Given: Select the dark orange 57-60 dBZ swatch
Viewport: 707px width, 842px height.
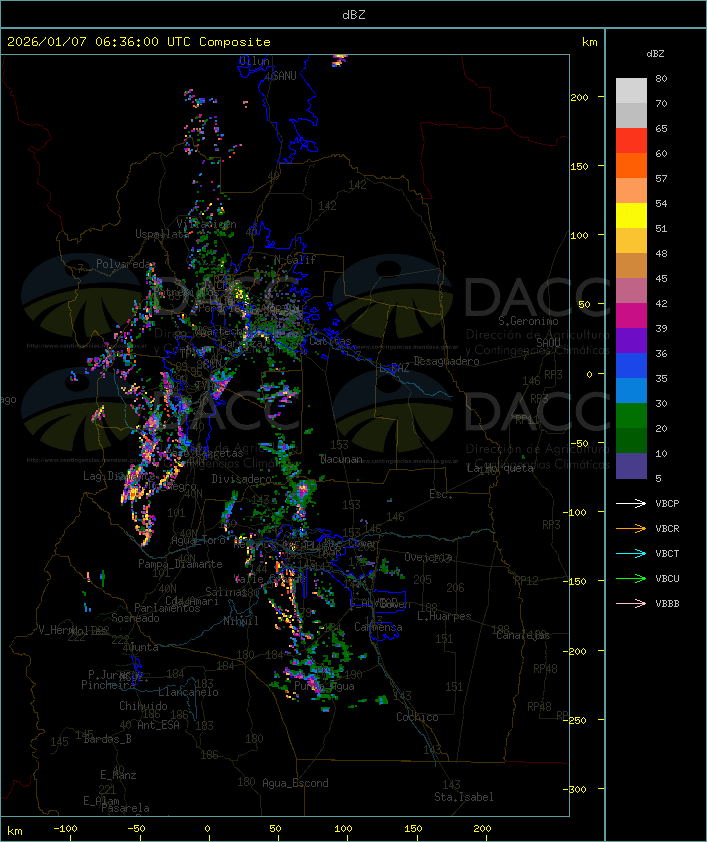Looking at the screenshot, I should point(631,166).
